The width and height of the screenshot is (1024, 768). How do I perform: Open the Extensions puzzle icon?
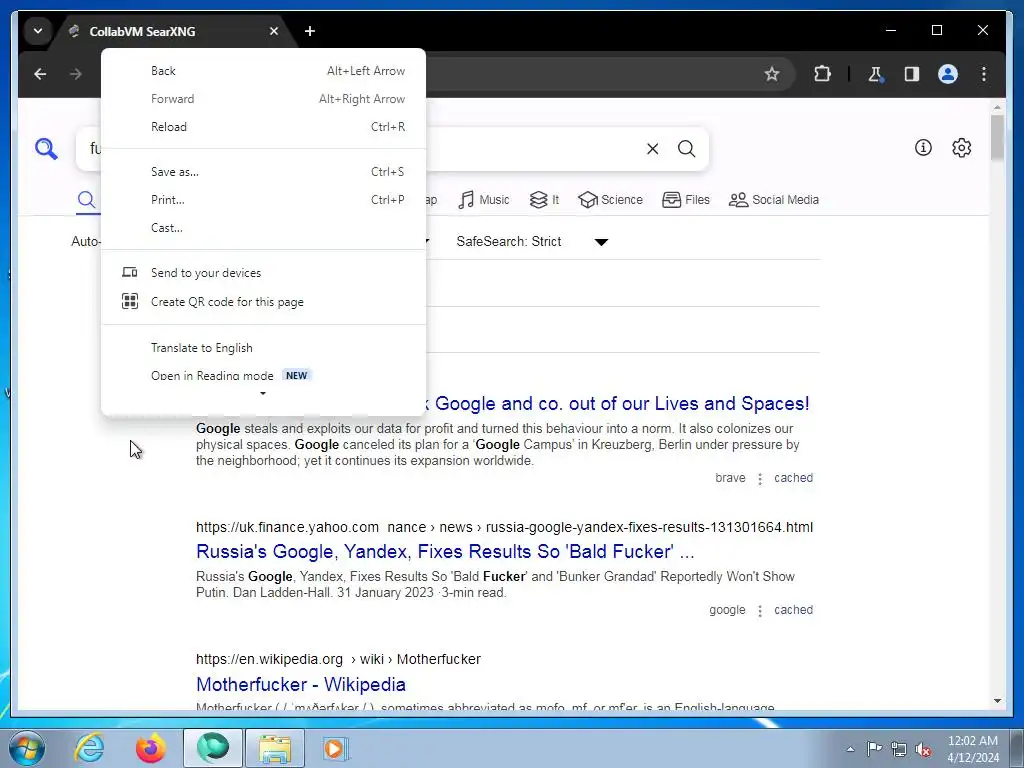coord(822,74)
